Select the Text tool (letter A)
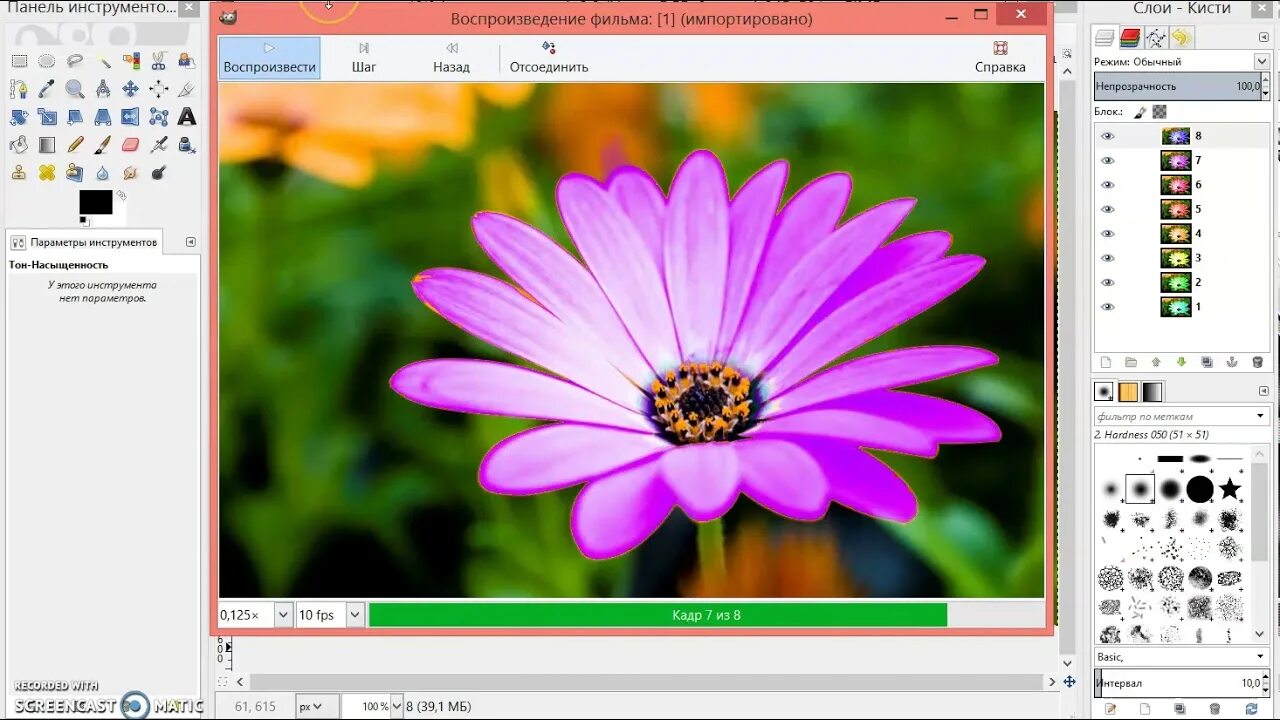The width and height of the screenshot is (1280, 720). point(187,116)
